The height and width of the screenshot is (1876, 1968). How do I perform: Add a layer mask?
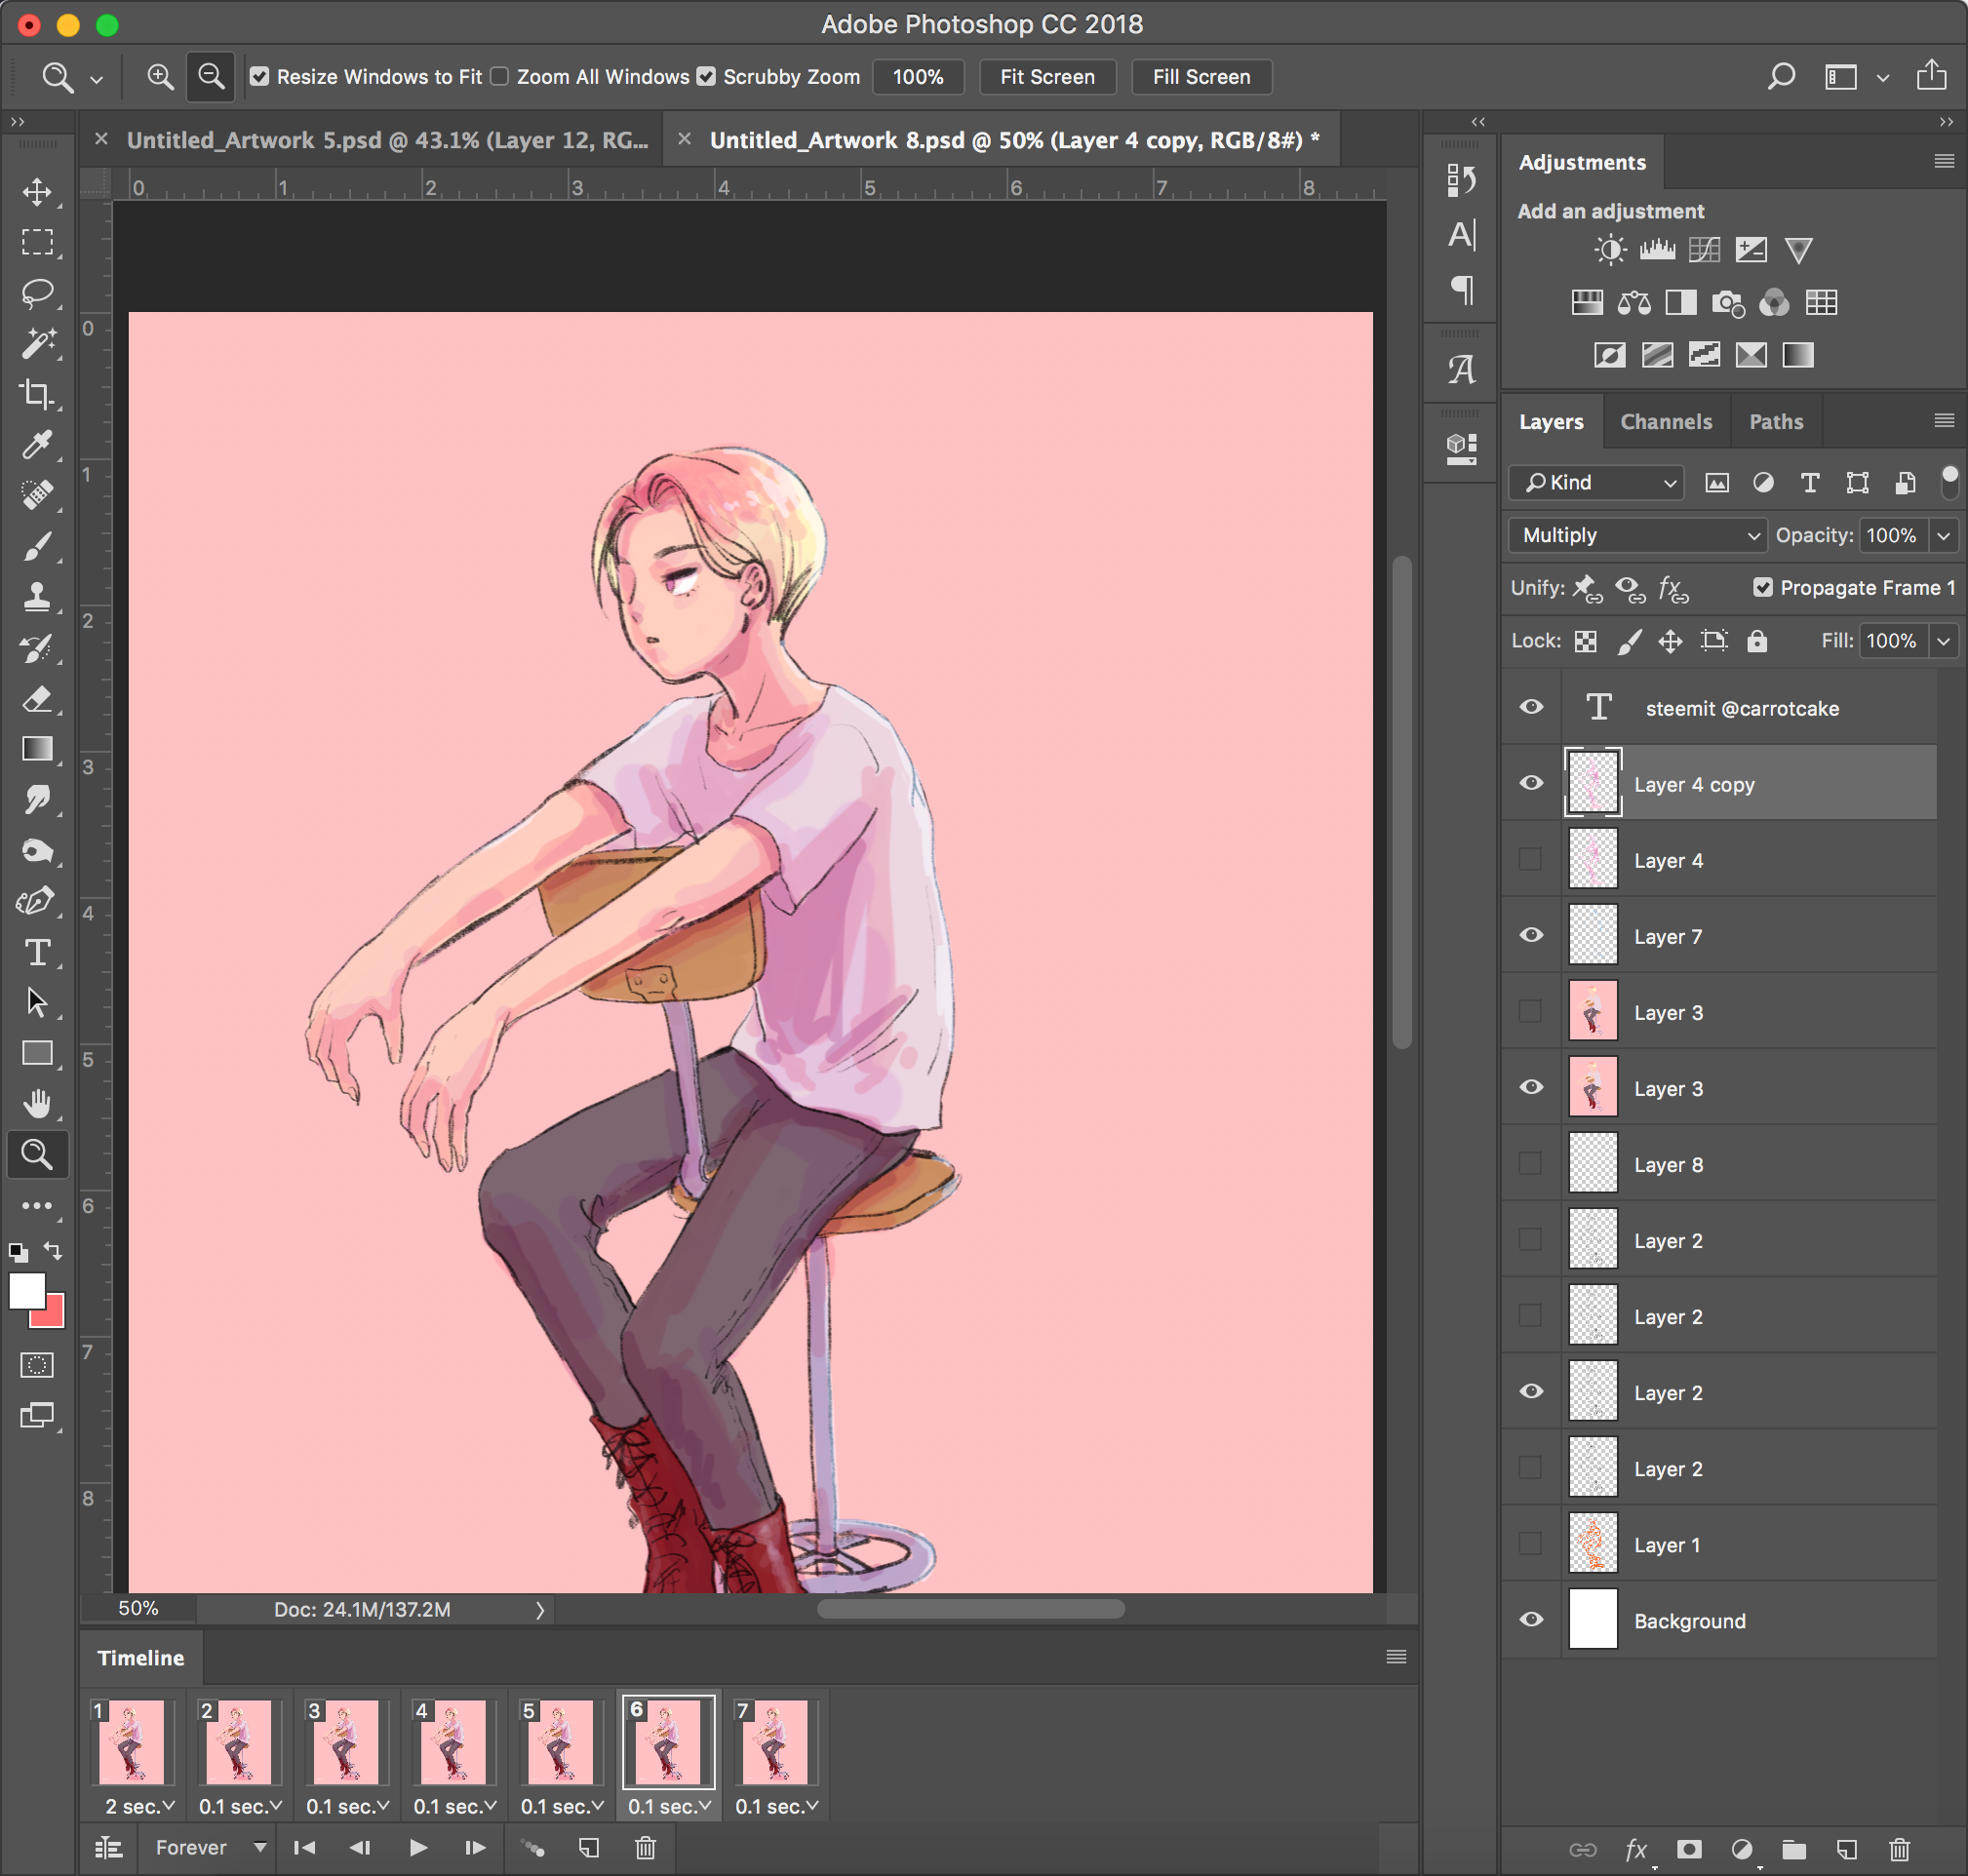(1690, 1850)
